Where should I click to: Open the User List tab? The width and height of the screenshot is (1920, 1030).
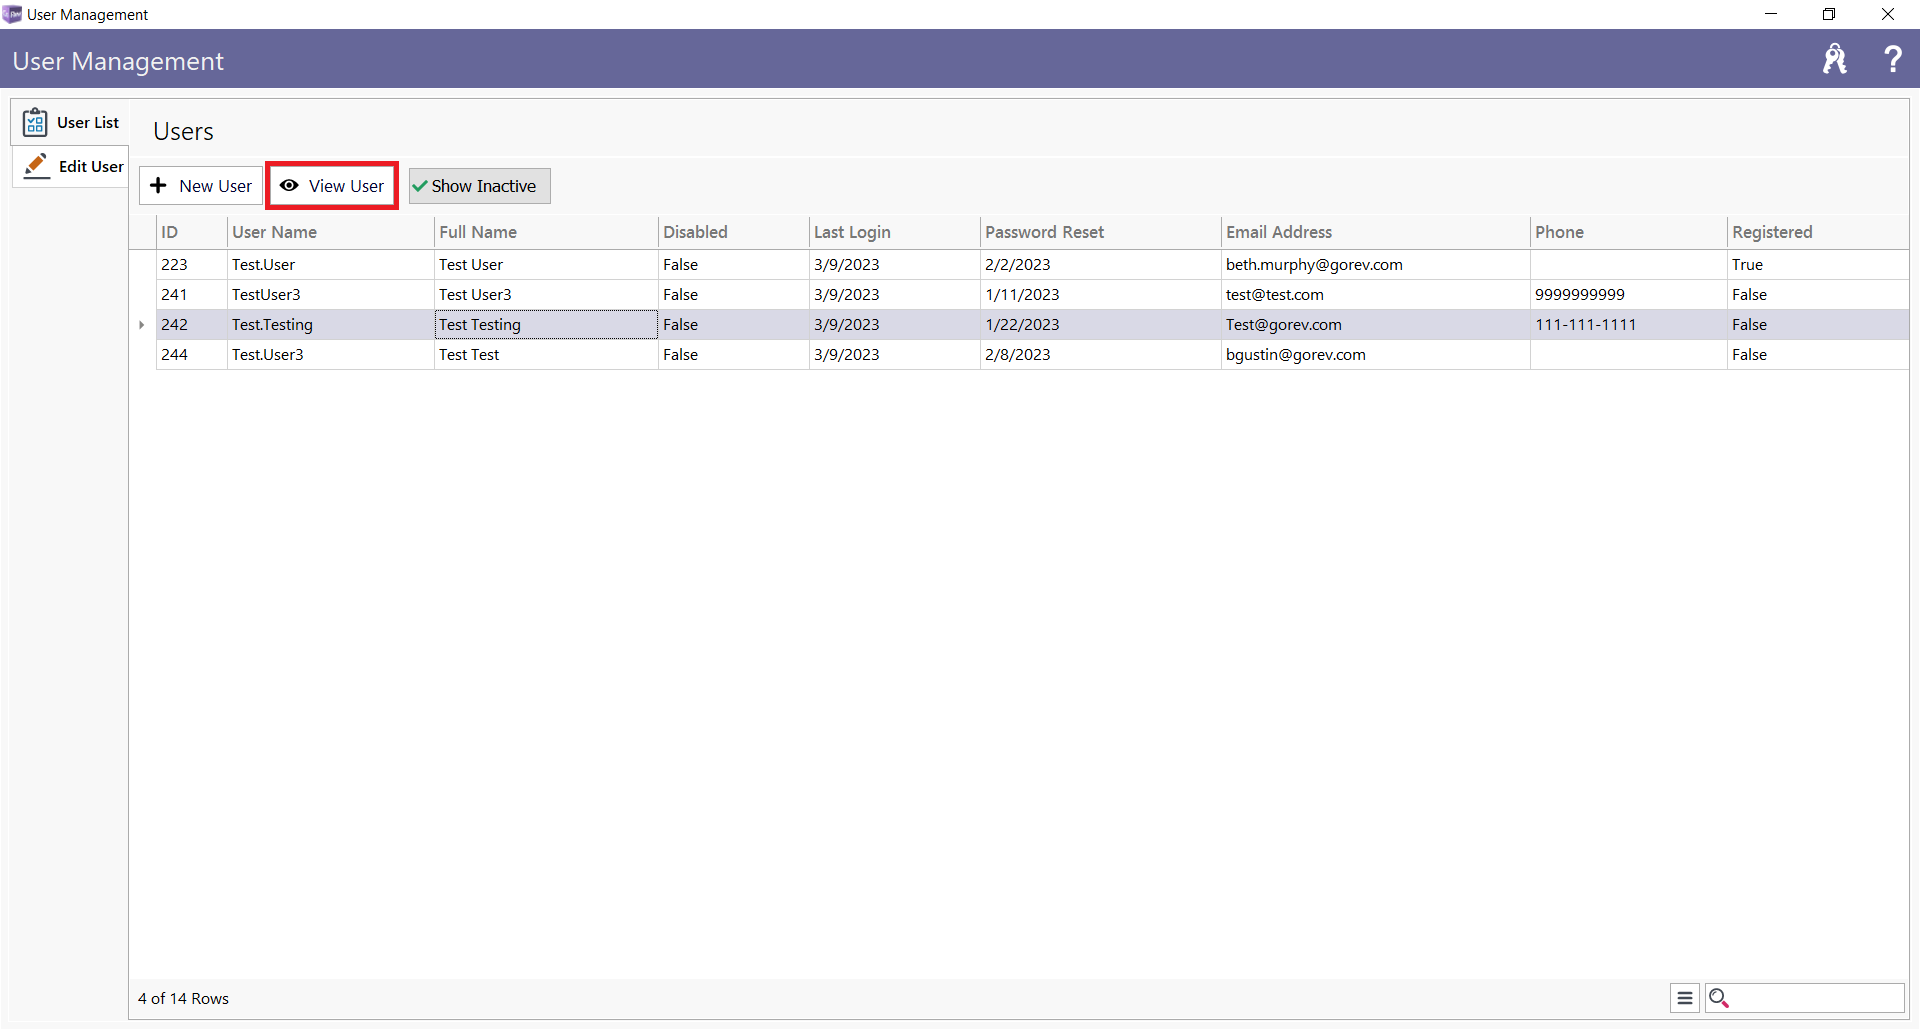pos(70,122)
